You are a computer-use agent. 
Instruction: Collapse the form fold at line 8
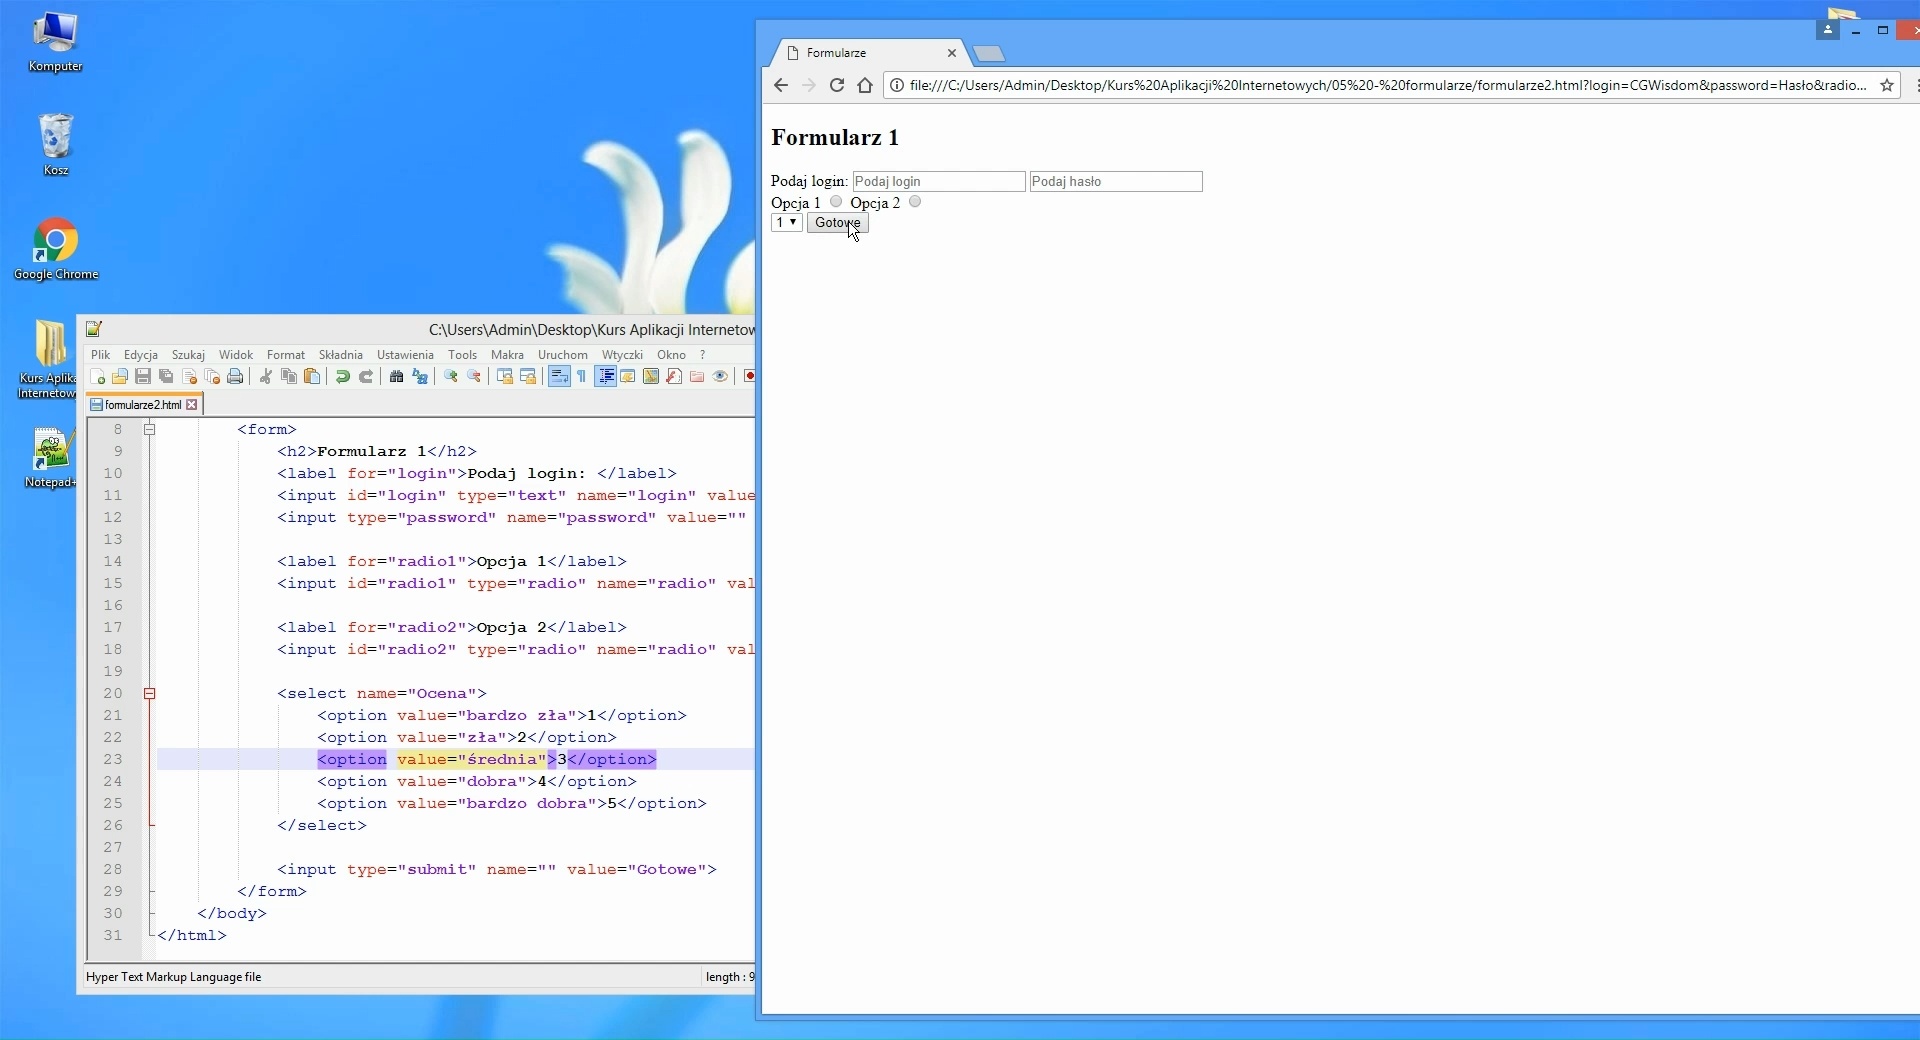[x=150, y=429]
